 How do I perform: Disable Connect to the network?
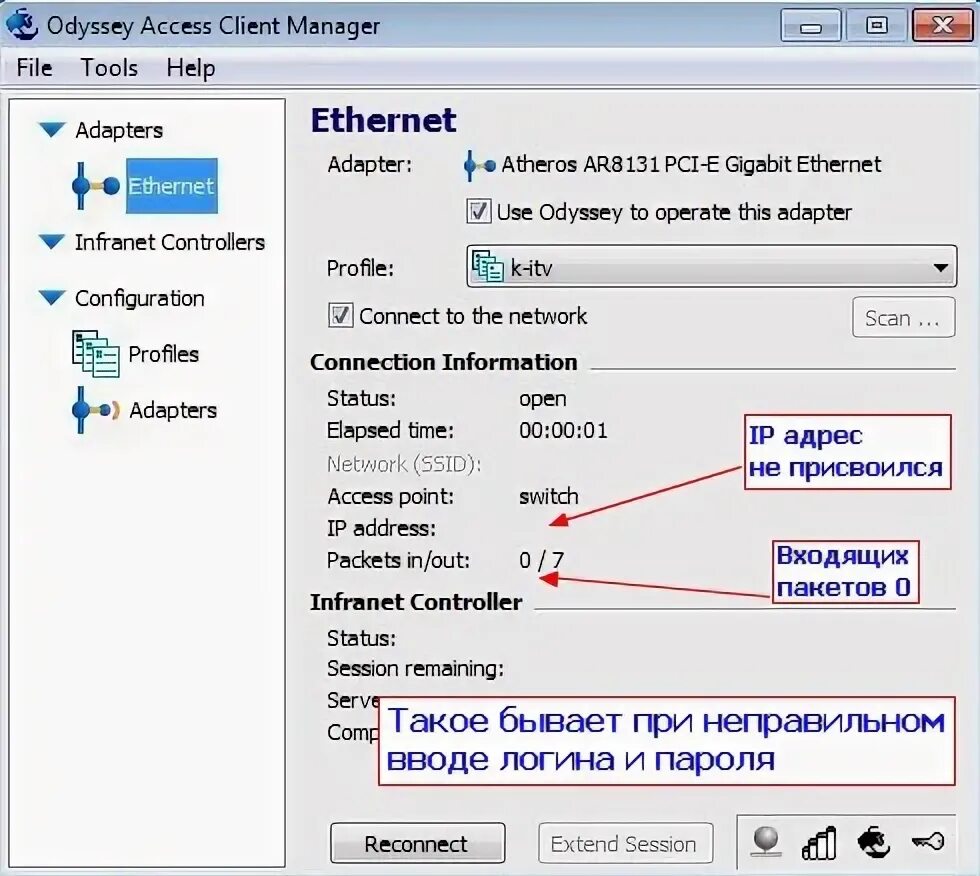[340, 316]
